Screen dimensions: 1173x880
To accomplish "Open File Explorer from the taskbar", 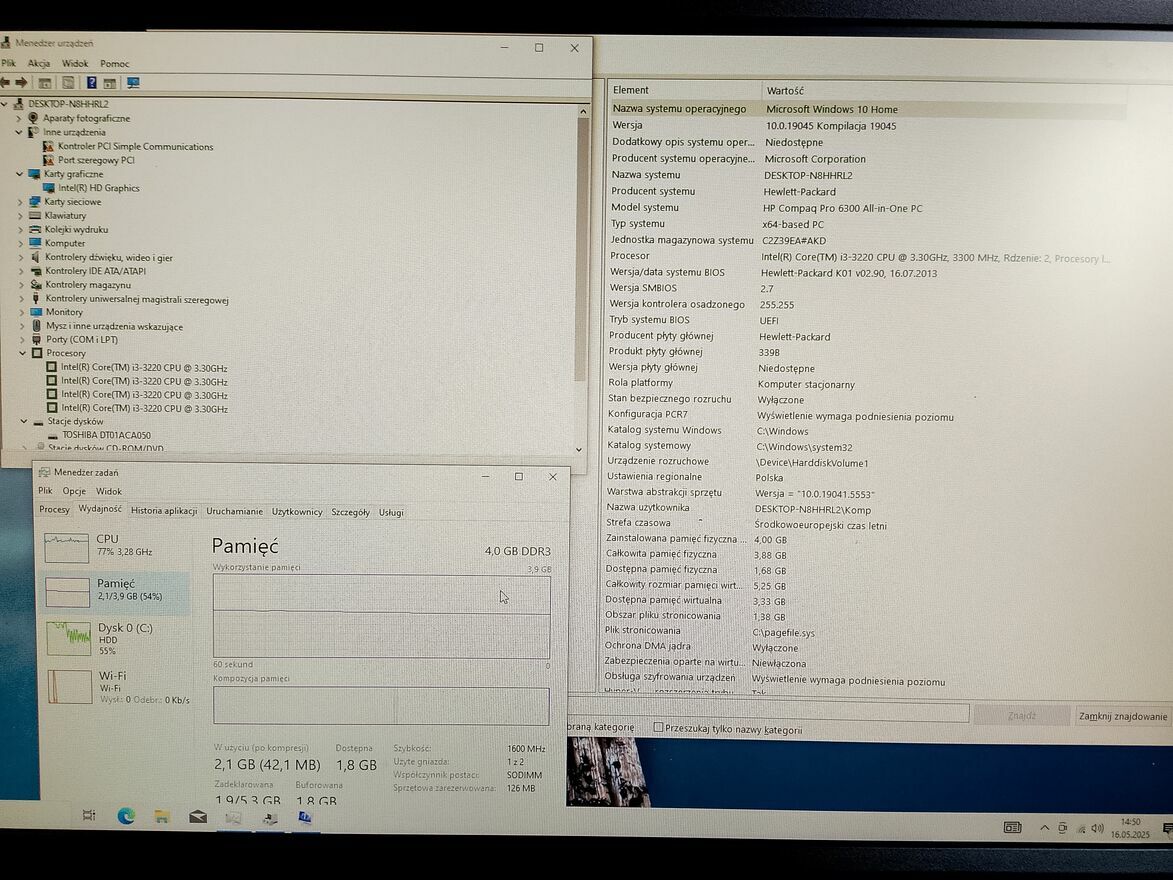I will click(162, 817).
